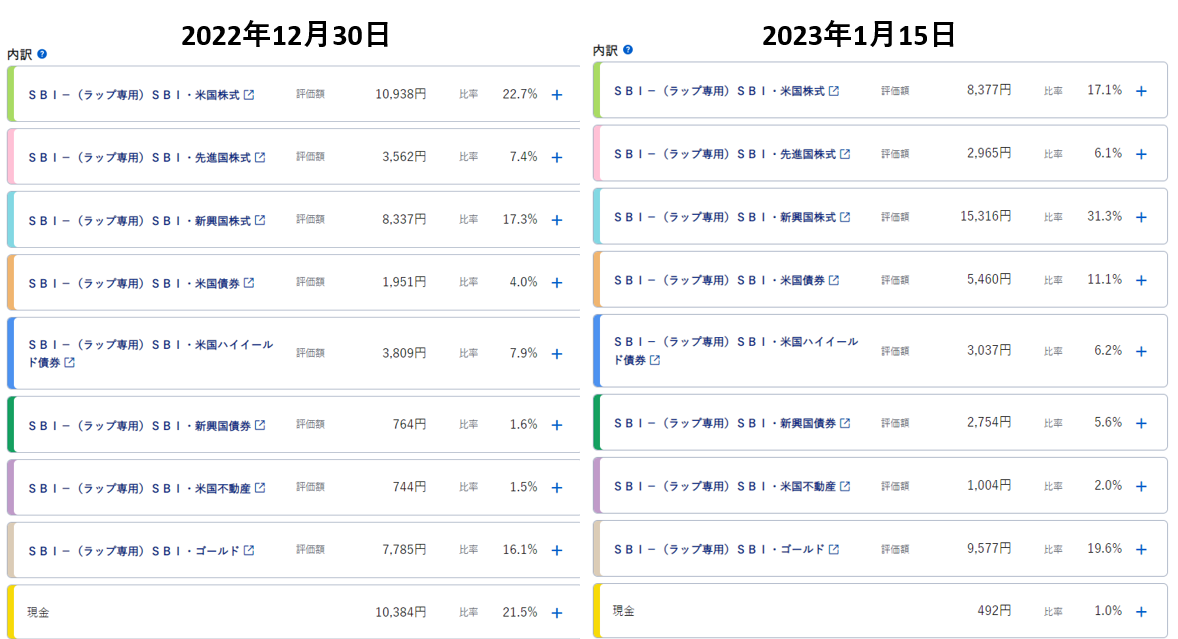Open SBI・新興国株式 fund link in 2023 panel
This screenshot has width=1178, height=639.
[x=725, y=217]
